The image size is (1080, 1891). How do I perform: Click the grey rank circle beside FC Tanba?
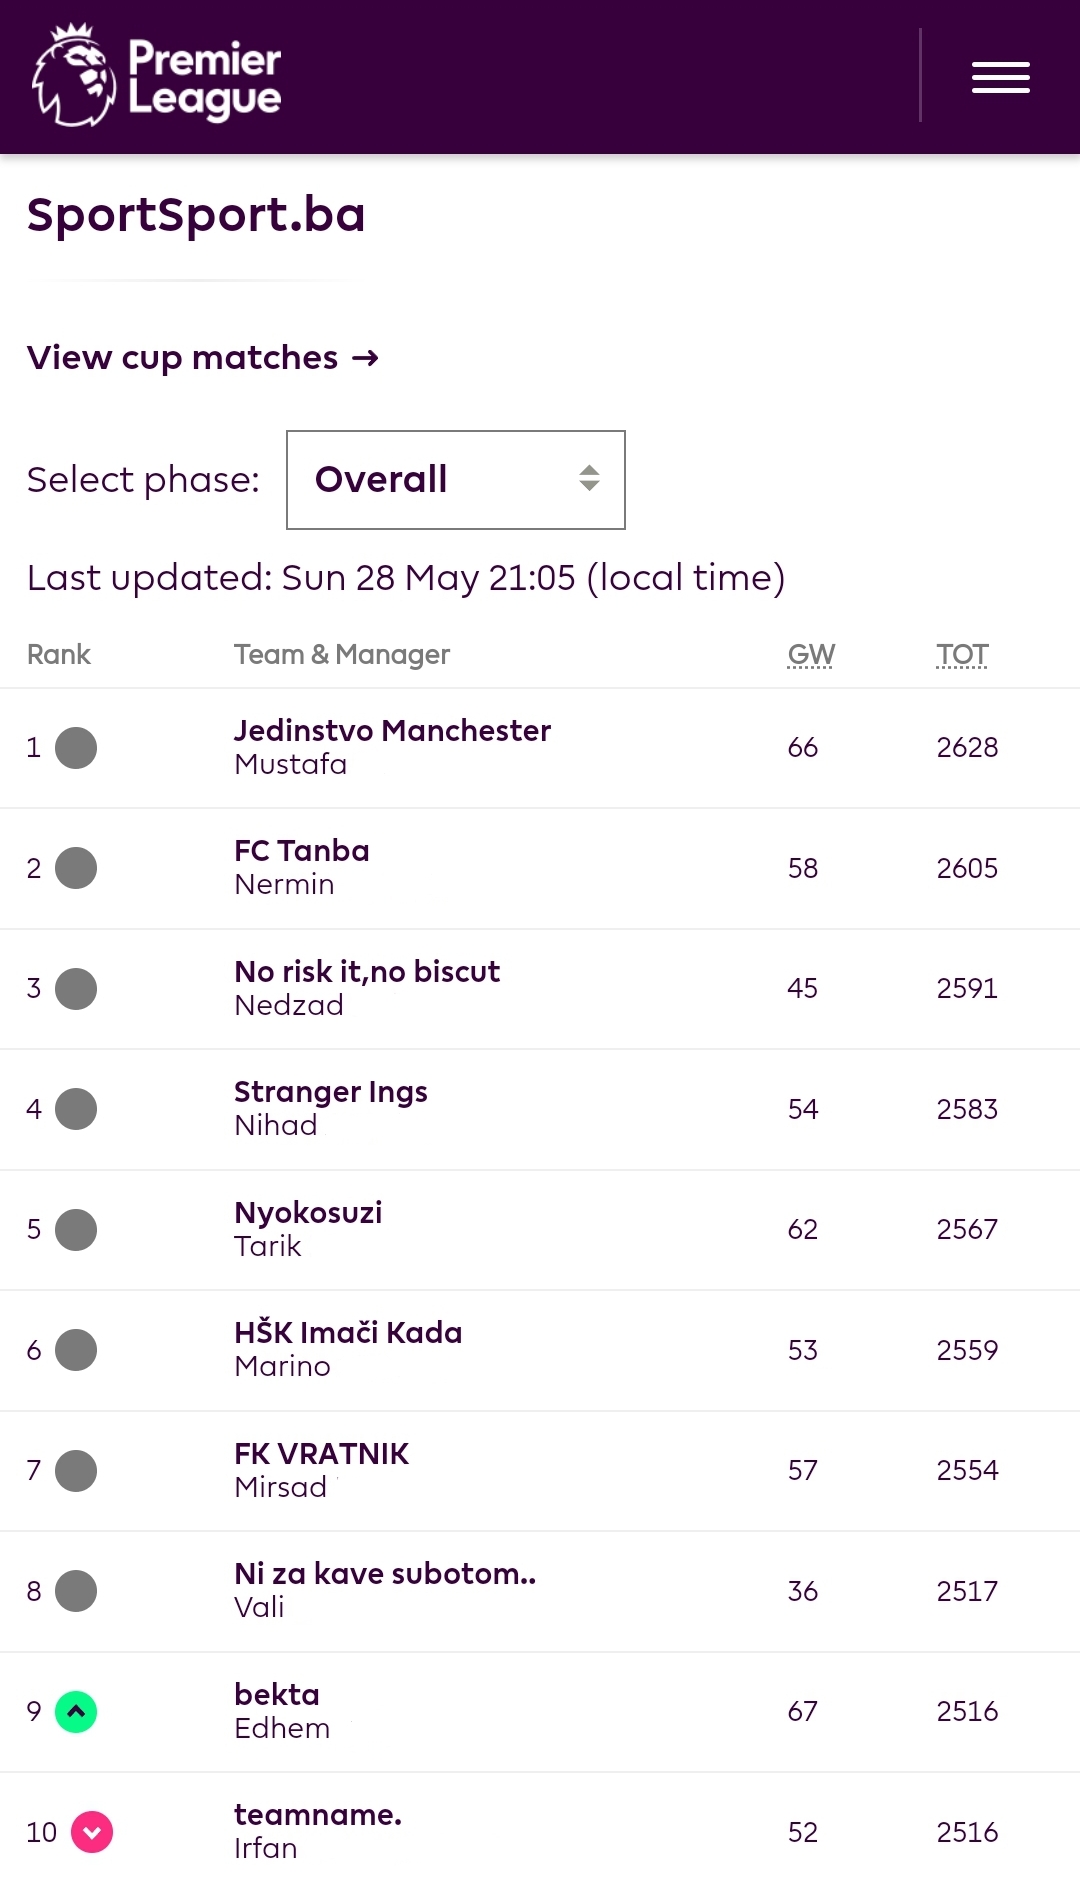pos(76,868)
